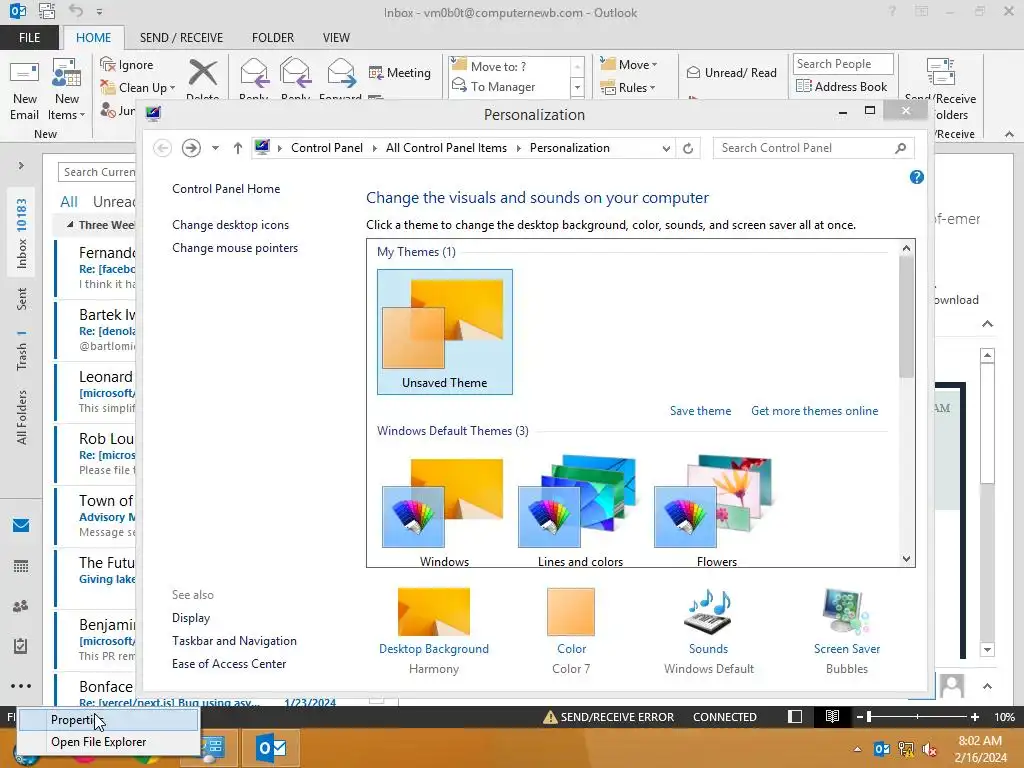Image resolution: width=1024 pixels, height=768 pixels.
Task: Click Send/Receive All Folders icon
Action: (x=940, y=72)
